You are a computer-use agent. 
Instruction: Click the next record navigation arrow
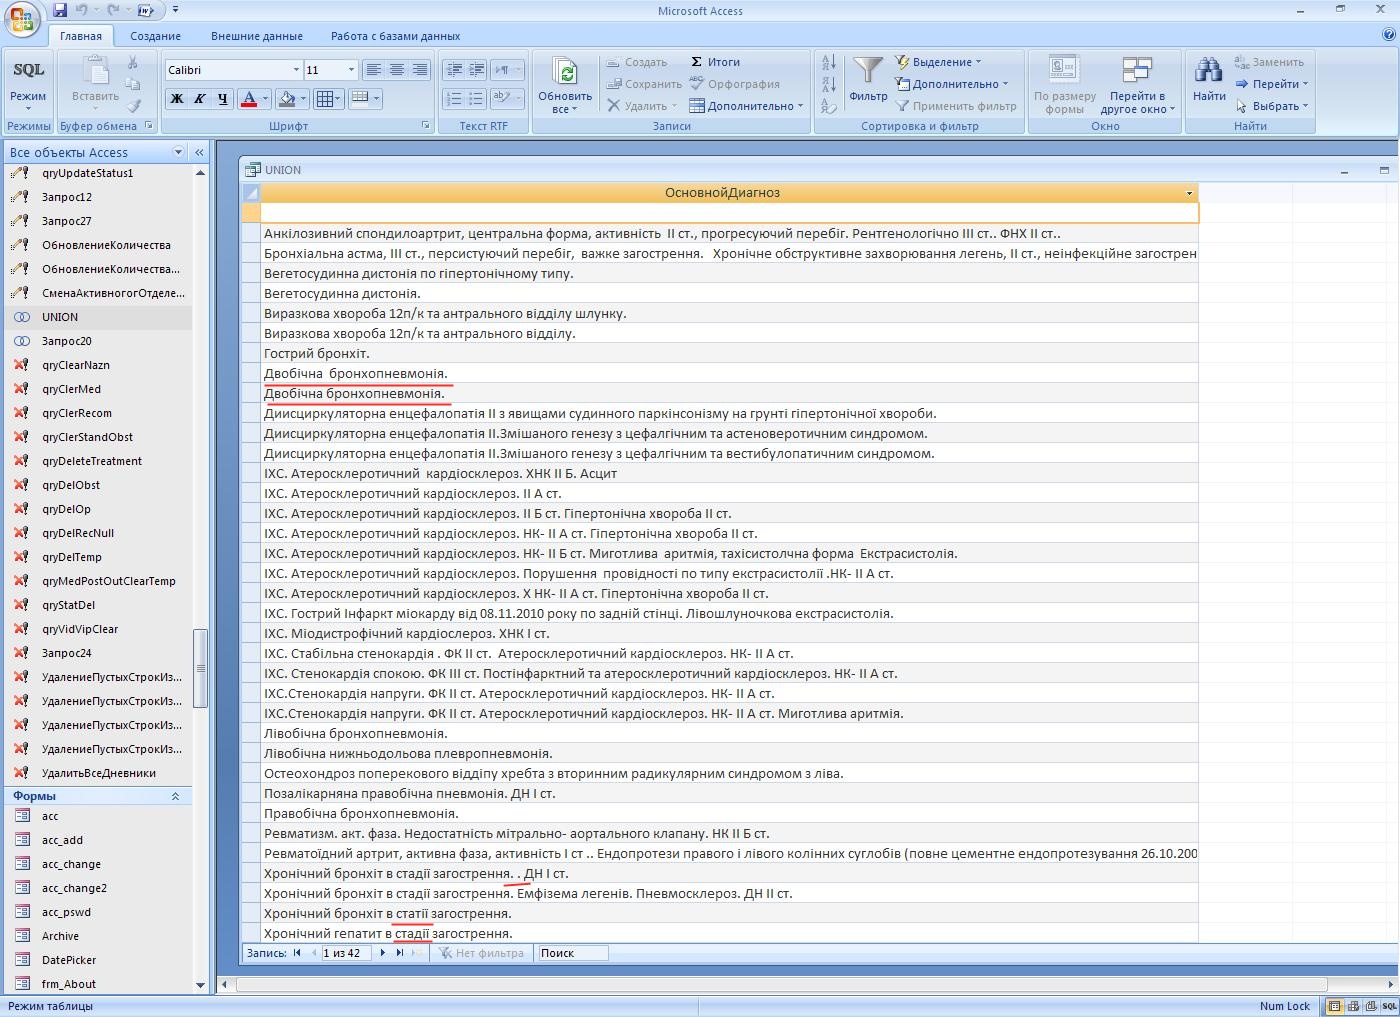tap(382, 953)
